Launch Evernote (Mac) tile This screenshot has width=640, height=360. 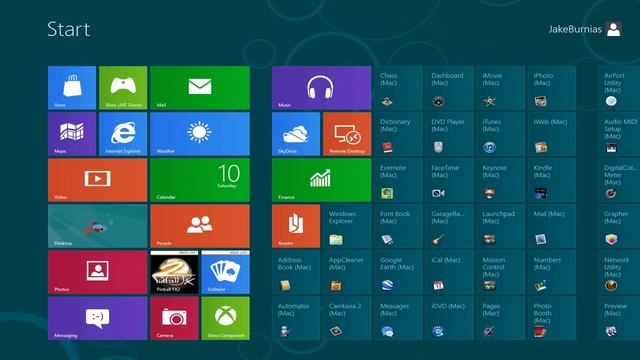(398, 180)
